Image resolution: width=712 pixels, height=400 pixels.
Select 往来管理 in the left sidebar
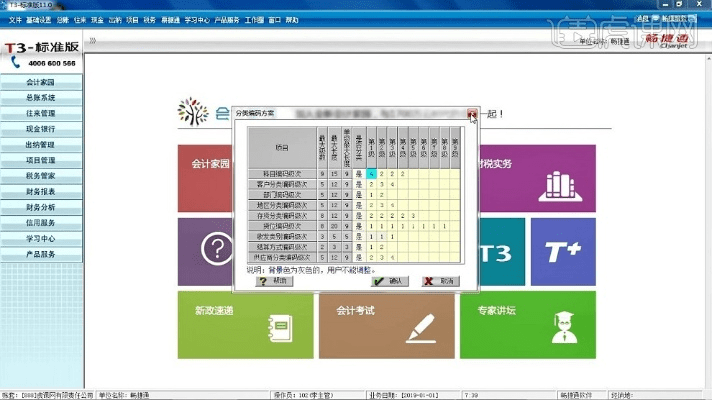[x=41, y=114]
